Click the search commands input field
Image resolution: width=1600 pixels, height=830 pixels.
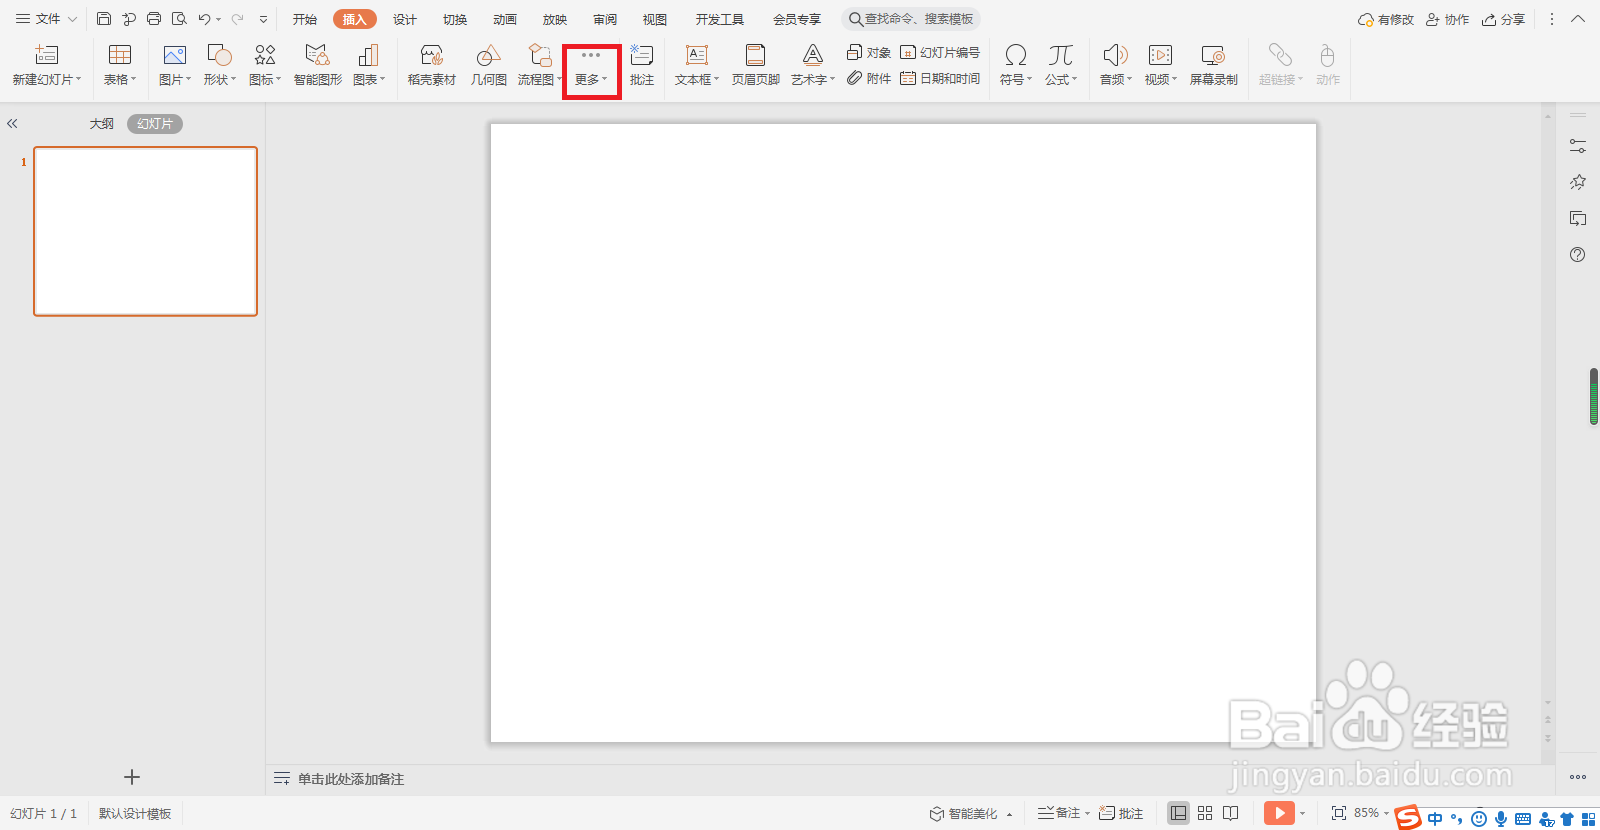click(911, 19)
